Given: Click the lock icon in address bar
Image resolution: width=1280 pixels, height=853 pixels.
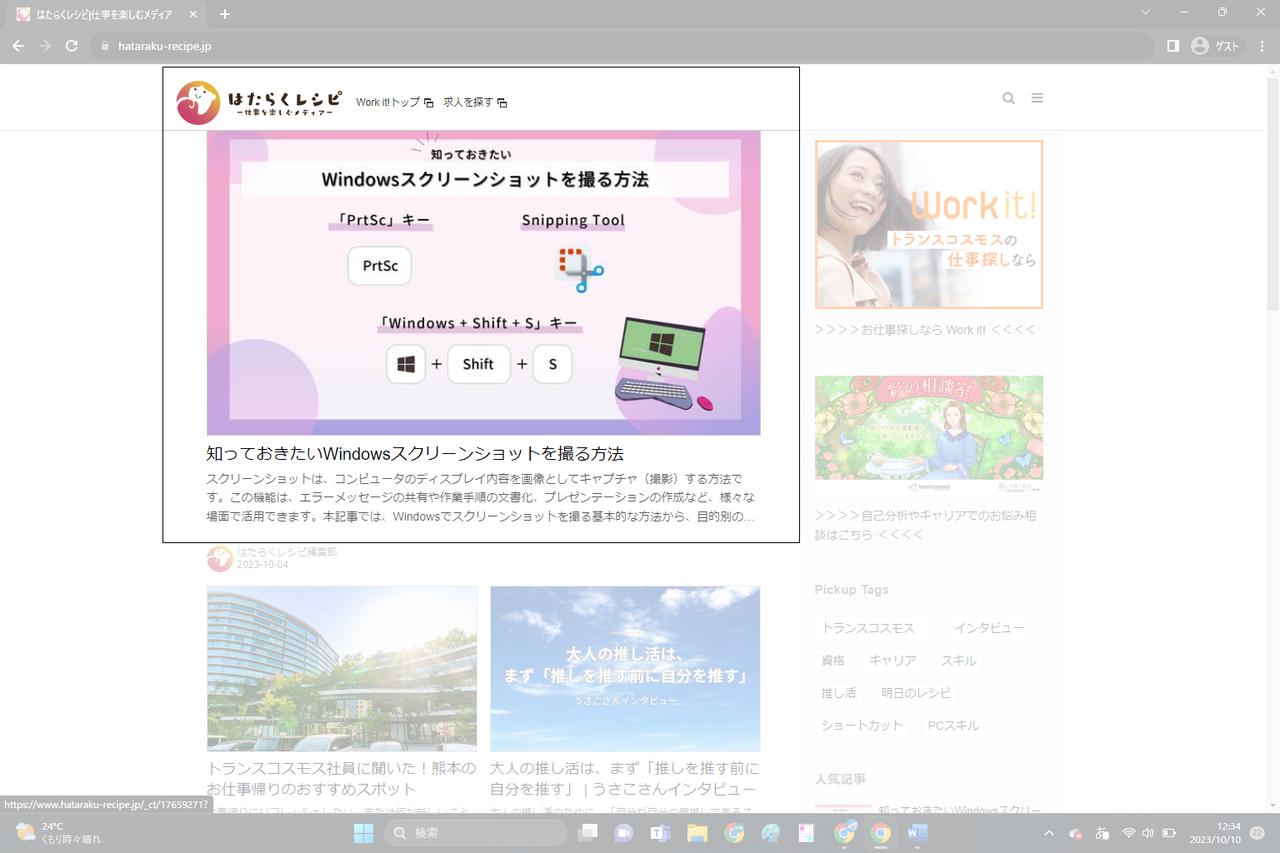Looking at the screenshot, I should tap(104, 46).
